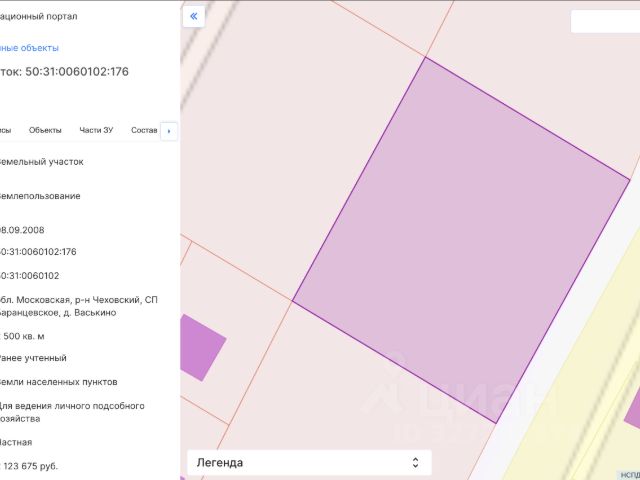Open the Объекты tab

point(45,130)
